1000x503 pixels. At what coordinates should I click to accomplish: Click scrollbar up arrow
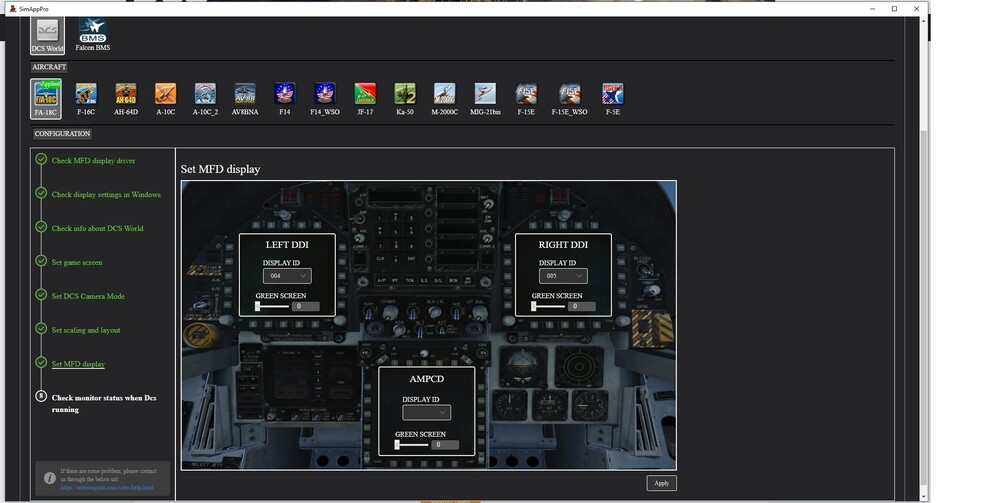coord(924,21)
